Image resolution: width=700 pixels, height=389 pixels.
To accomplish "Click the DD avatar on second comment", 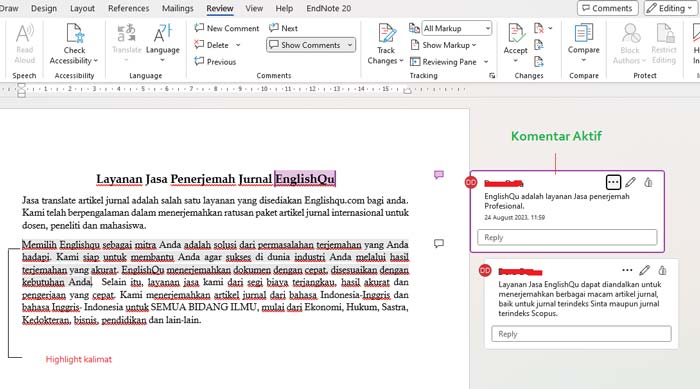I will point(485,271).
